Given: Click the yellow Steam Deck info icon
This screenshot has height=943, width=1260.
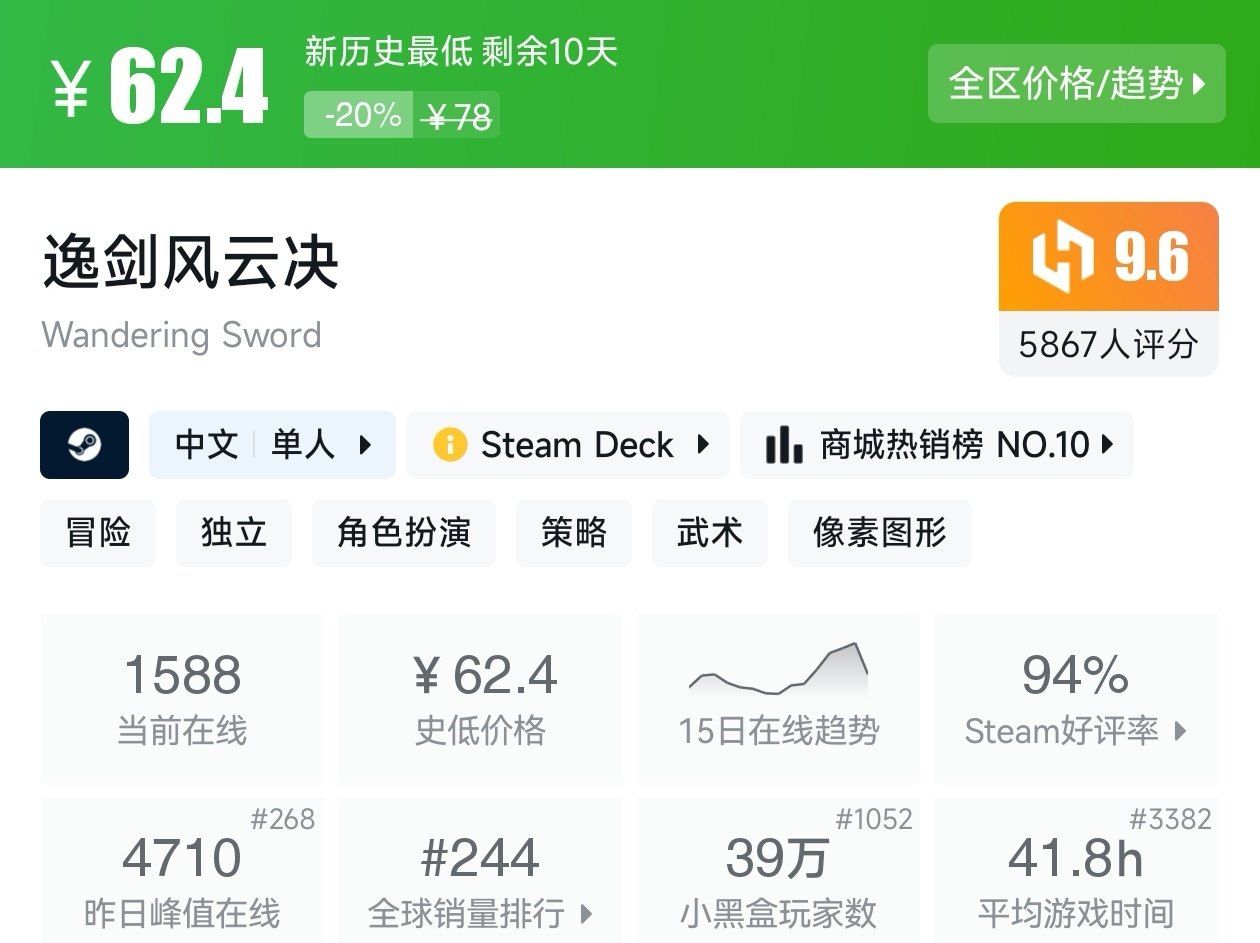Looking at the screenshot, I should [450, 445].
